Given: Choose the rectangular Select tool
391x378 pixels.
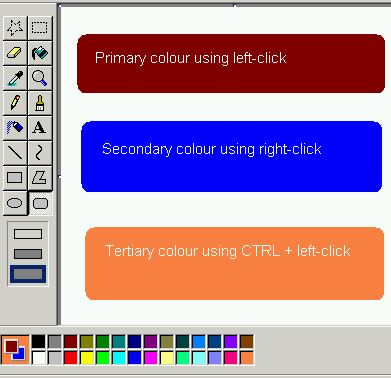Looking at the screenshot, I should pyautogui.click(x=40, y=28).
